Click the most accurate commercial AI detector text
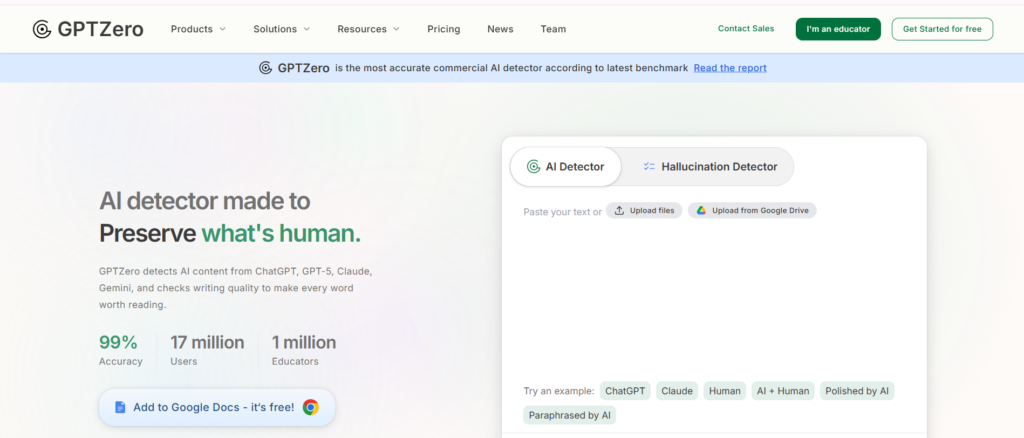 pyautogui.click(x=511, y=68)
